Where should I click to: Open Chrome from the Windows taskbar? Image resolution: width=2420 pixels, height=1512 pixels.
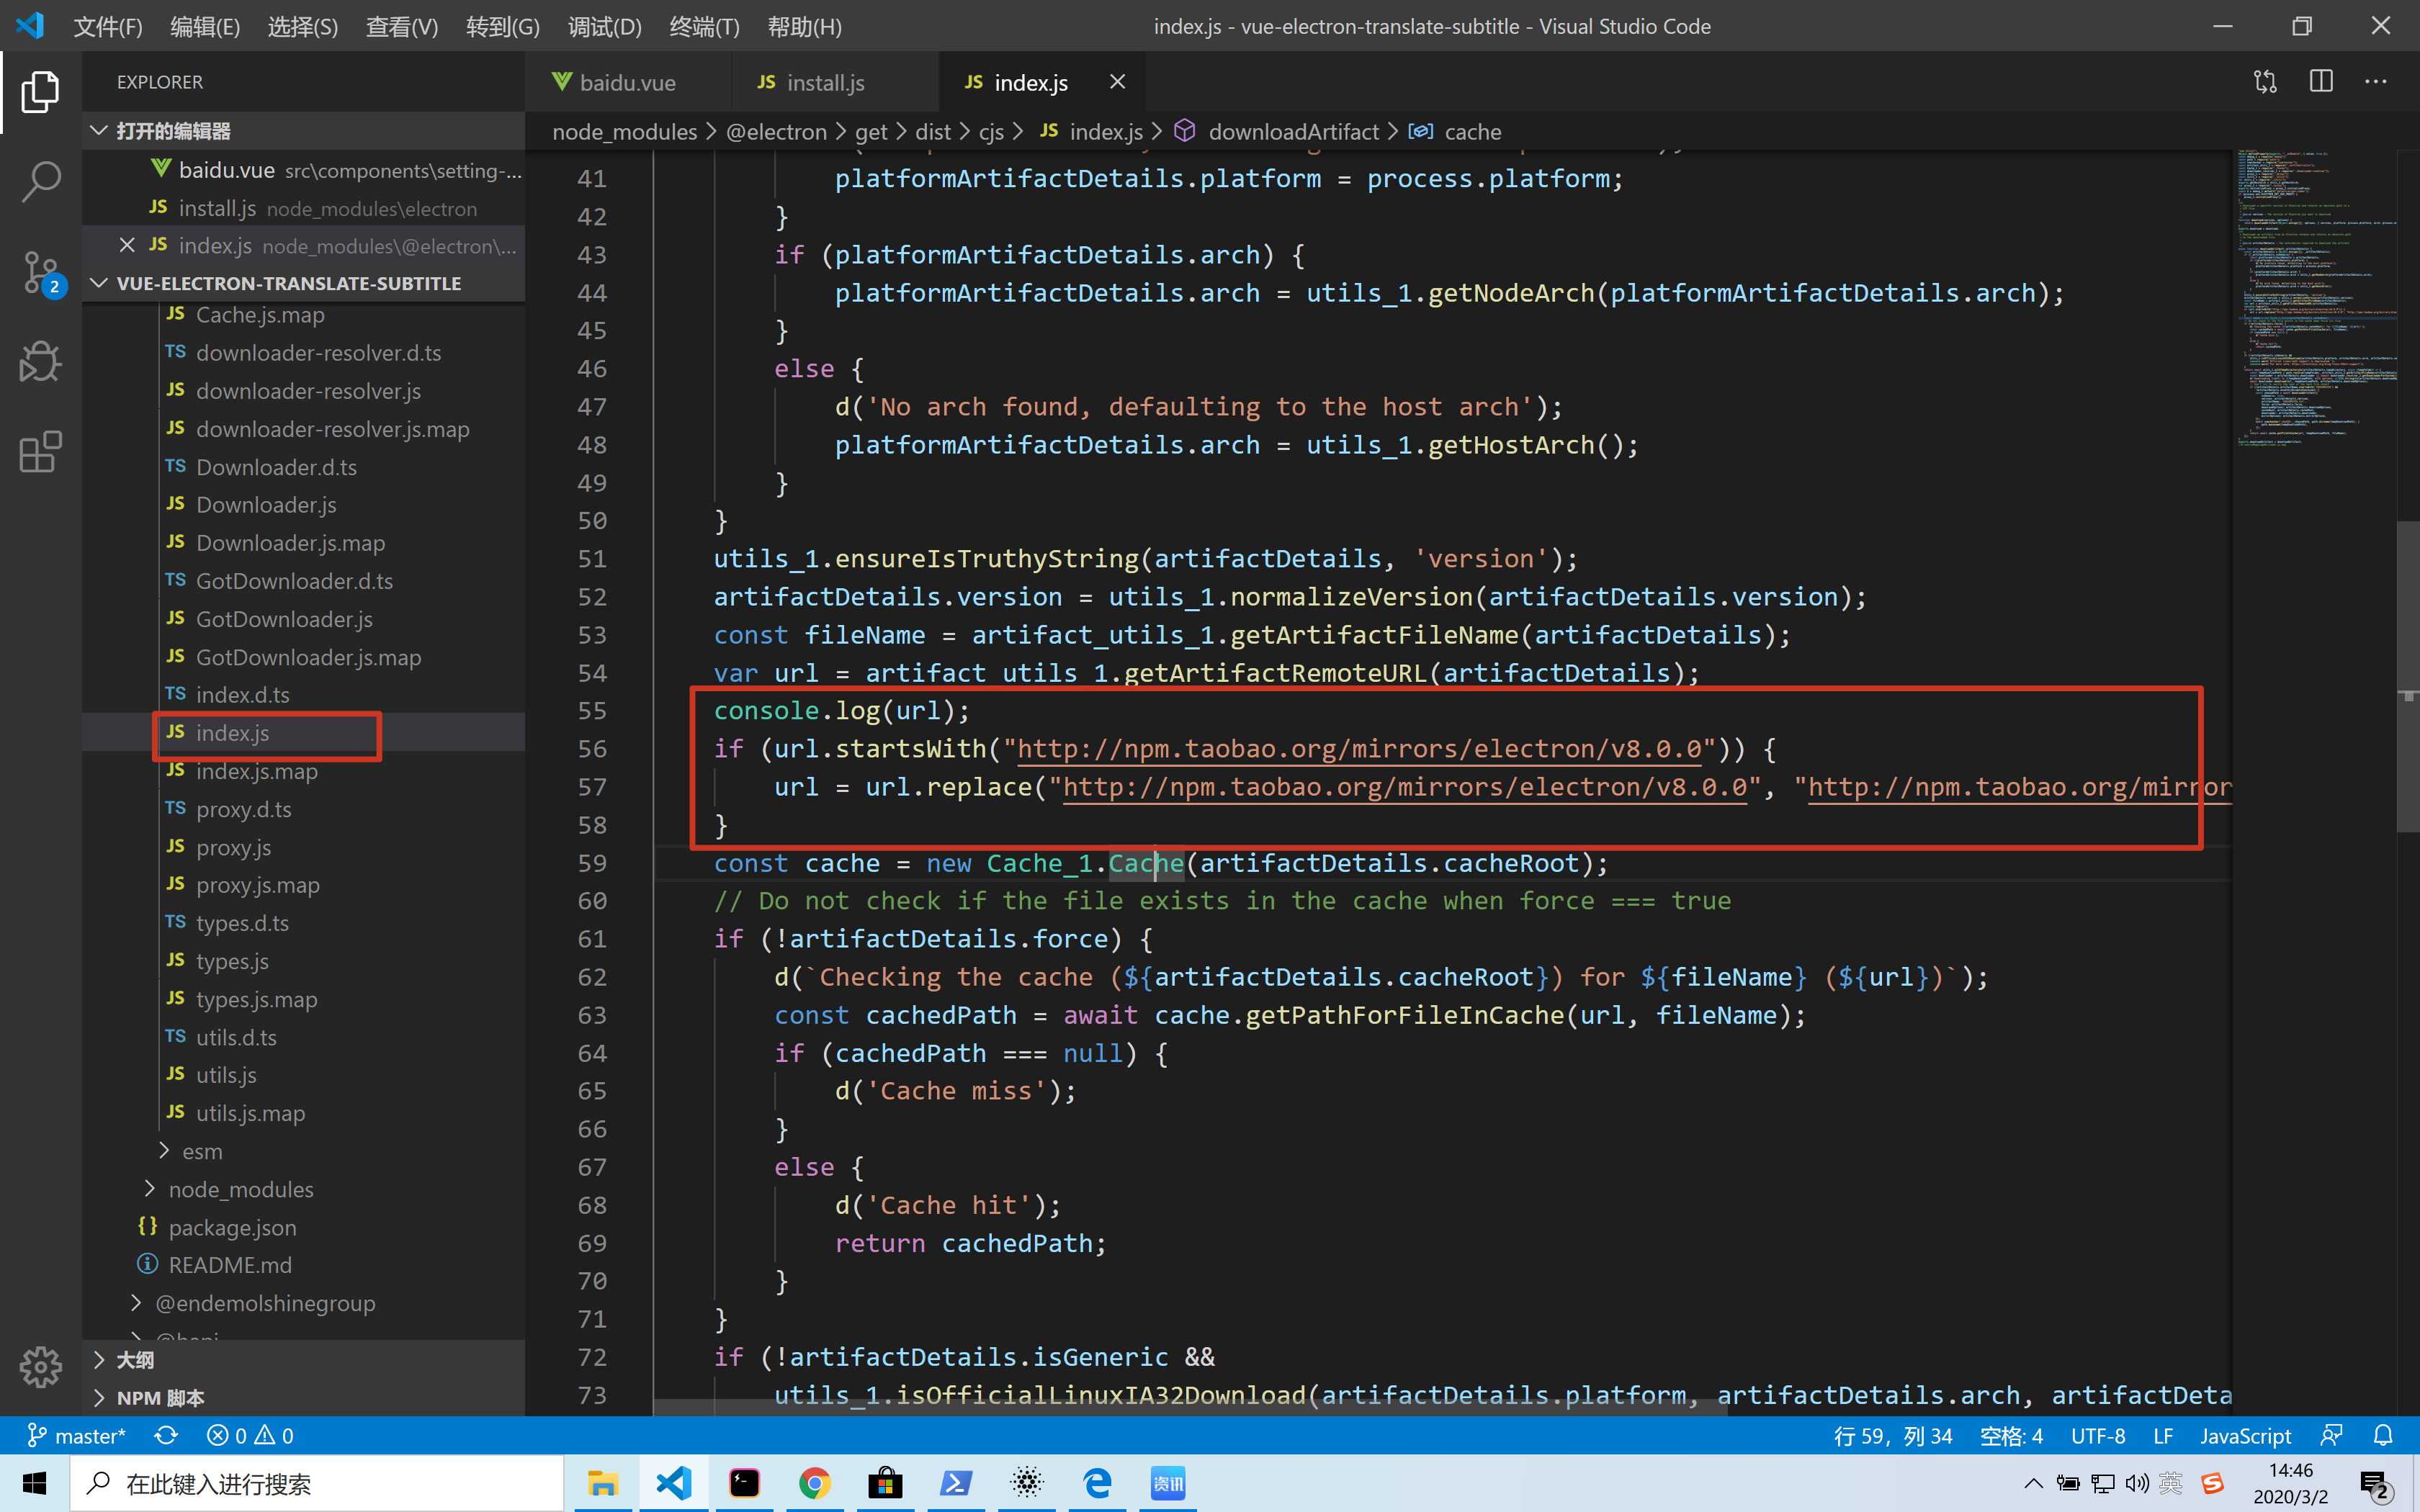point(814,1483)
